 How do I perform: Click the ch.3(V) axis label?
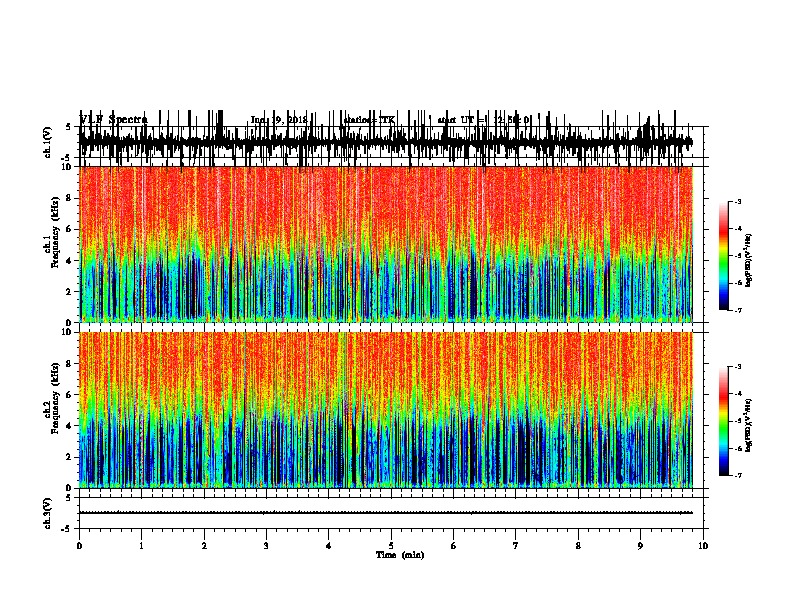click(48, 513)
